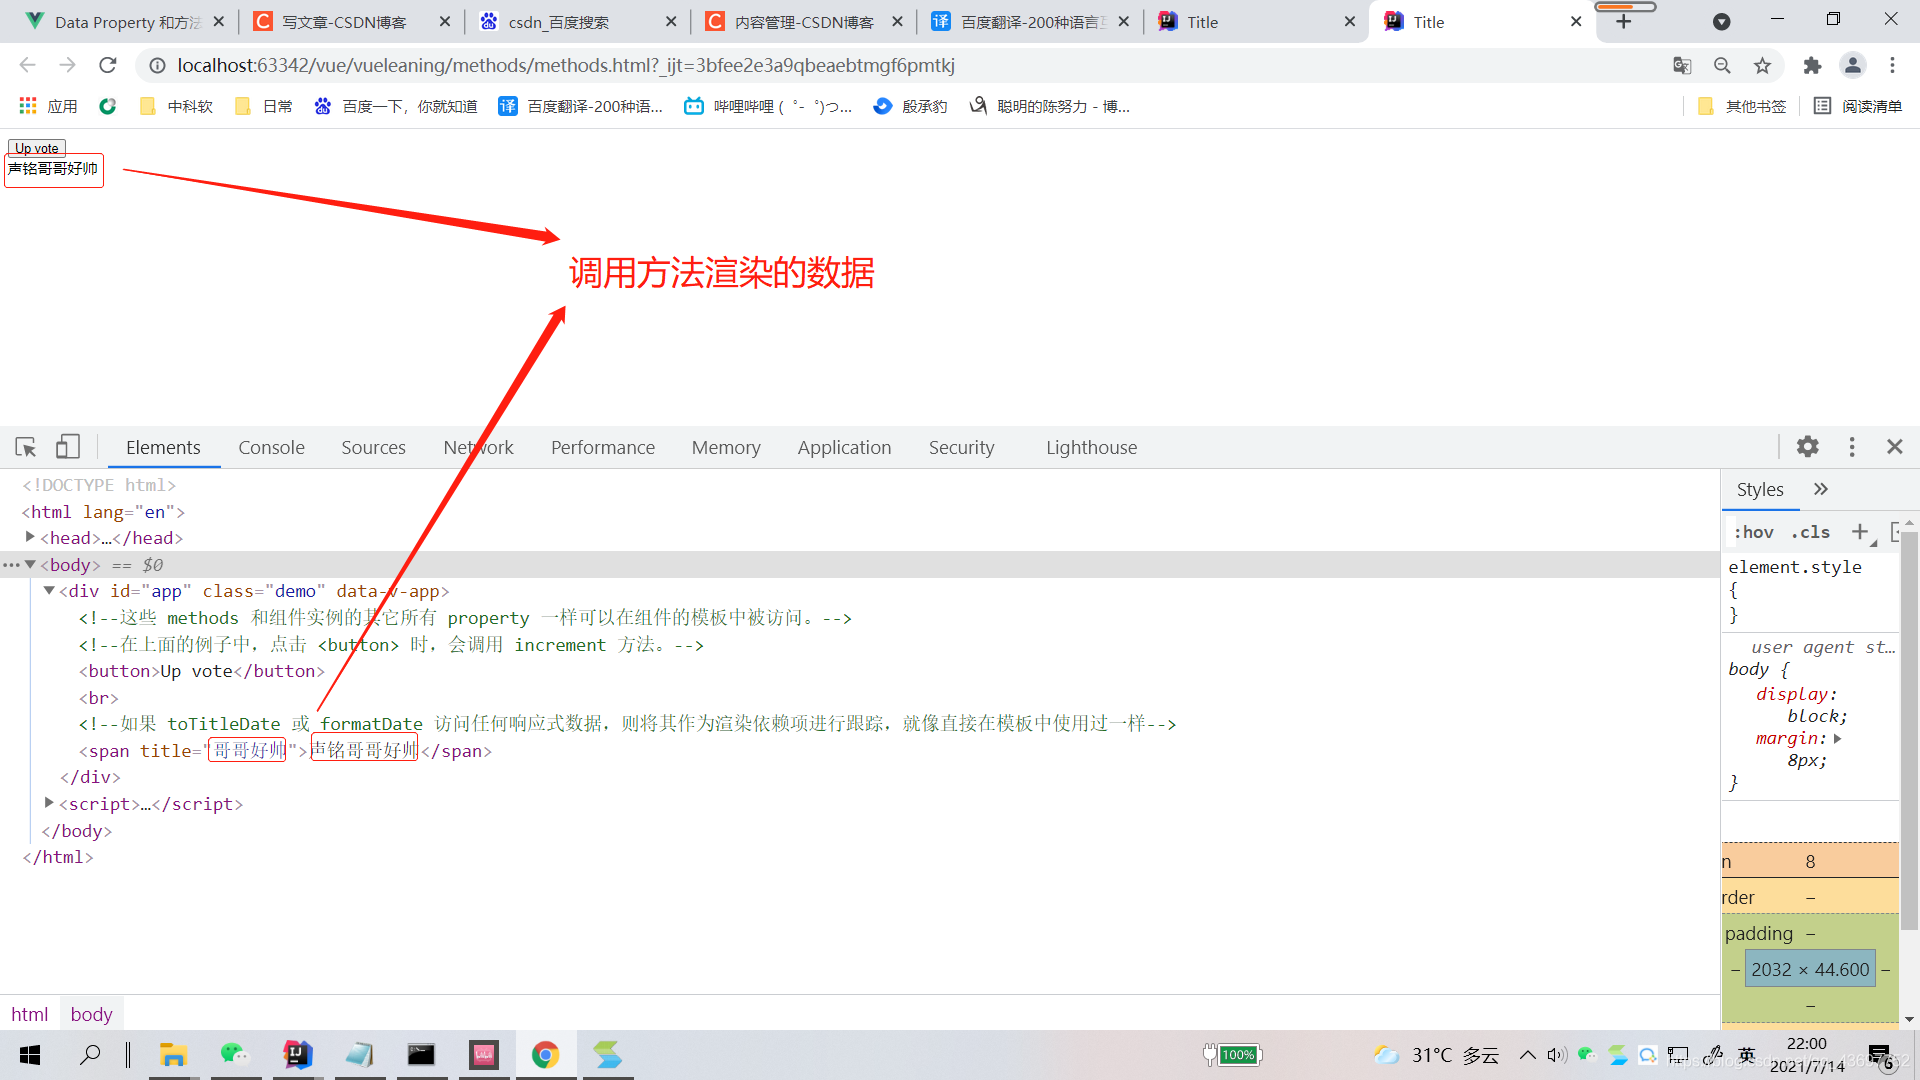Bookmark the page using the star icon
The width and height of the screenshot is (1920, 1080).
pyautogui.click(x=1763, y=65)
